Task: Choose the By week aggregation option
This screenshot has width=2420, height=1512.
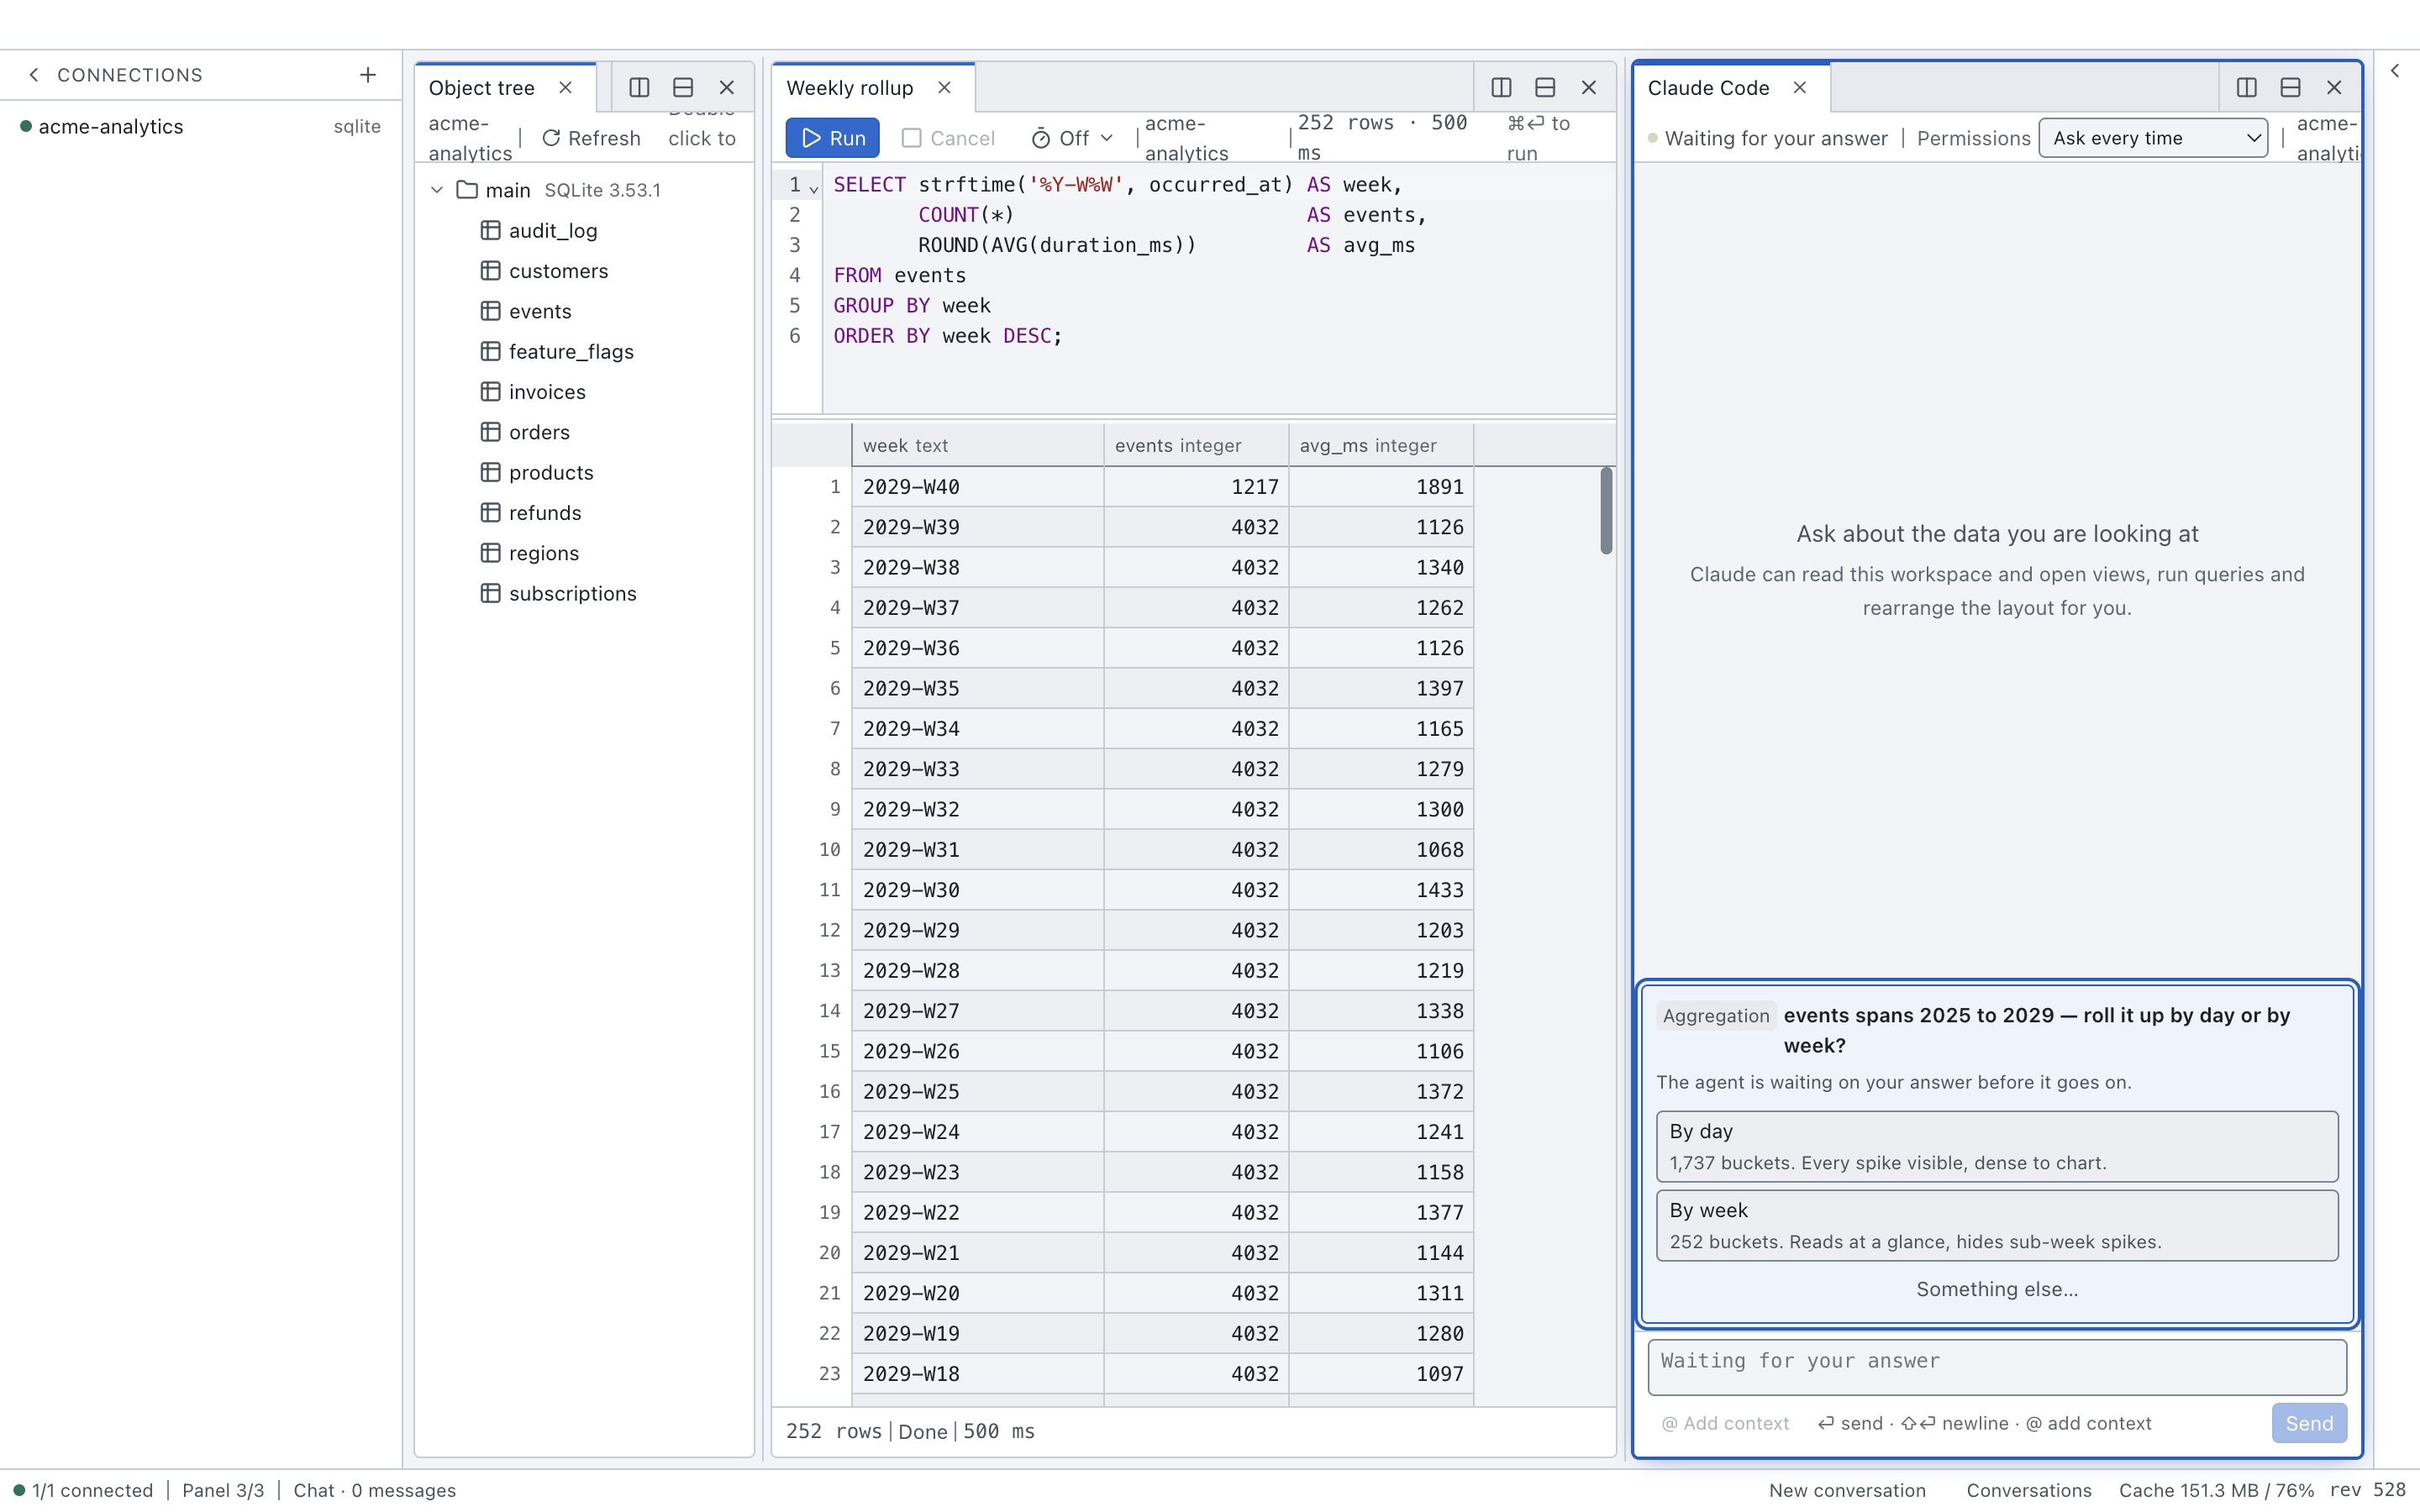Action: point(1997,1225)
